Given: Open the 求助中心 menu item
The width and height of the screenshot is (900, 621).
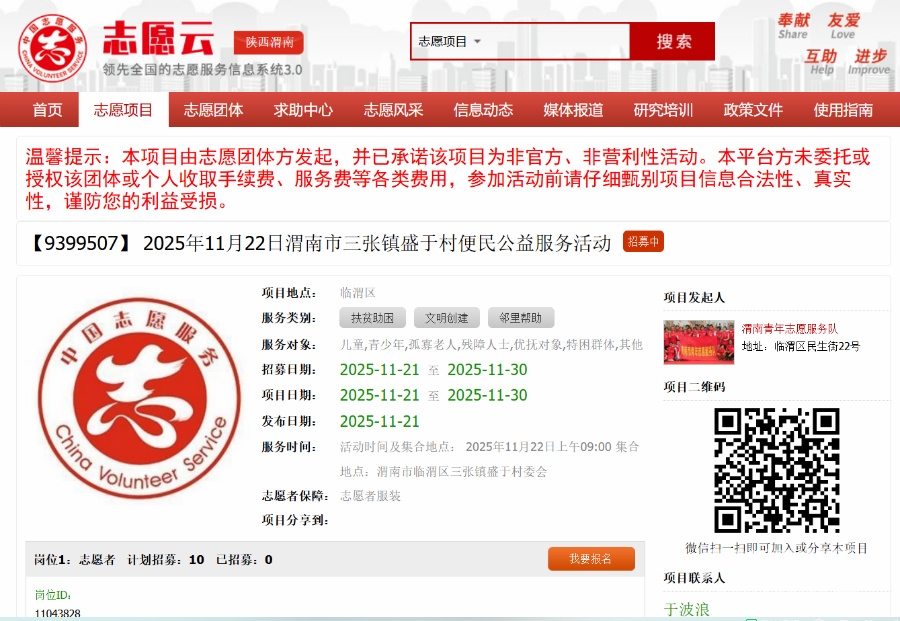Looking at the screenshot, I should (x=303, y=110).
